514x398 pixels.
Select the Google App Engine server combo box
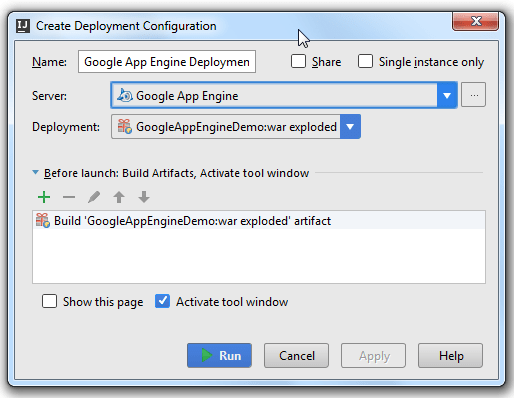tap(284, 95)
